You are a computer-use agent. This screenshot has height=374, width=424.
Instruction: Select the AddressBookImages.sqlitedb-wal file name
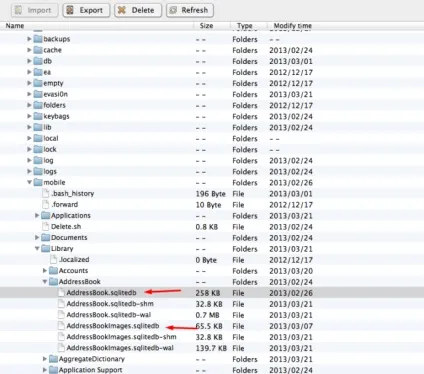120,348
